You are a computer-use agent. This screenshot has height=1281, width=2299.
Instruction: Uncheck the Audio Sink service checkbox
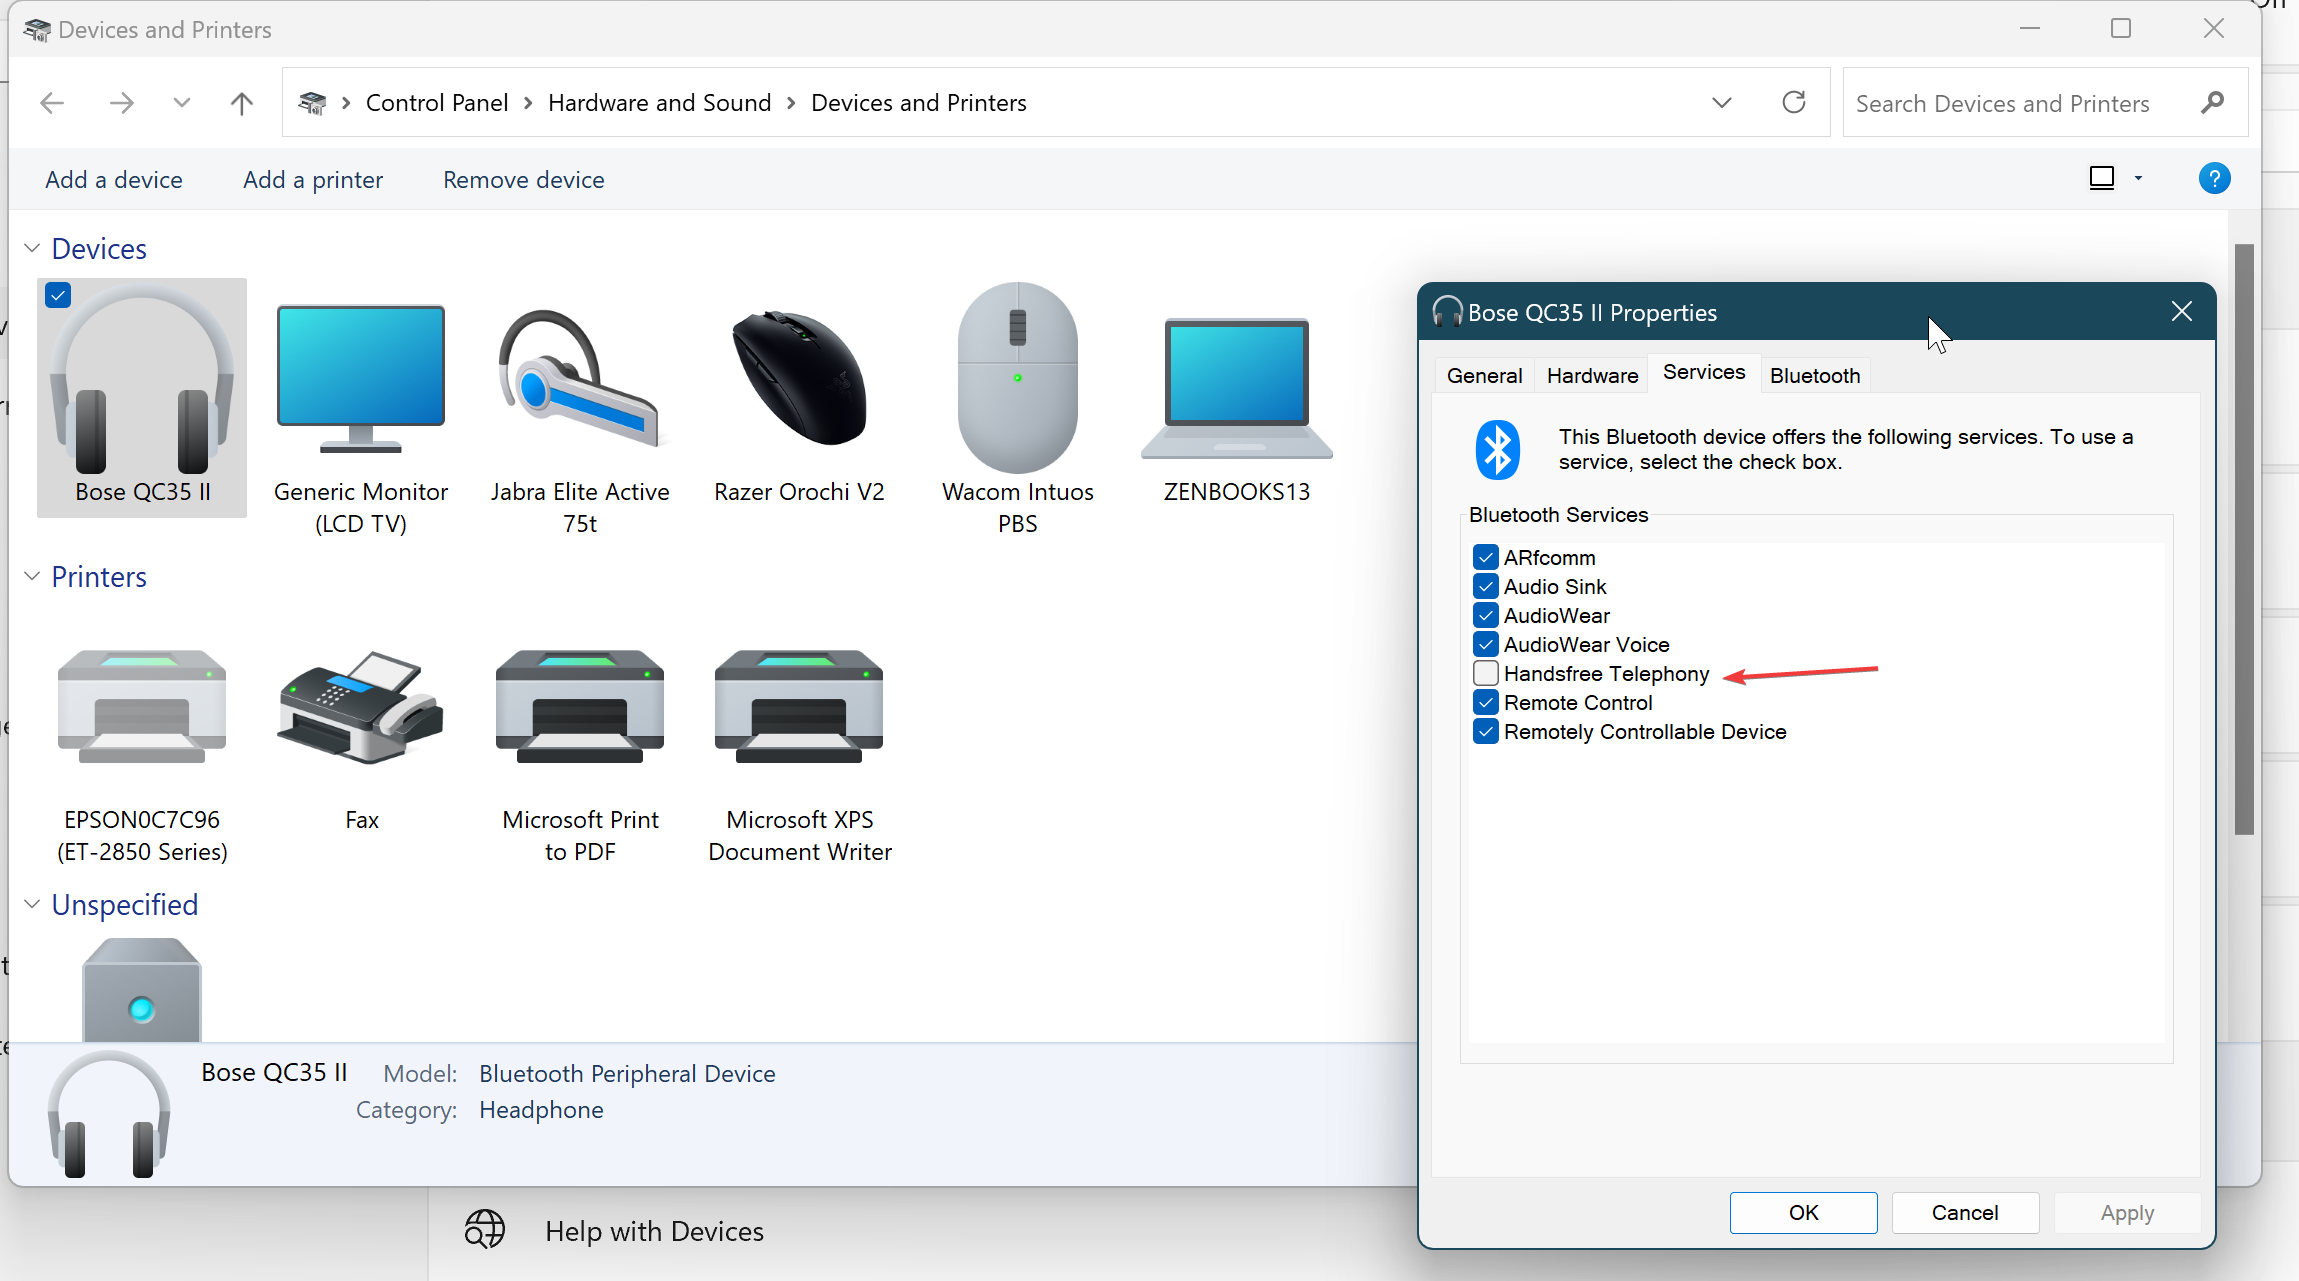(1486, 586)
